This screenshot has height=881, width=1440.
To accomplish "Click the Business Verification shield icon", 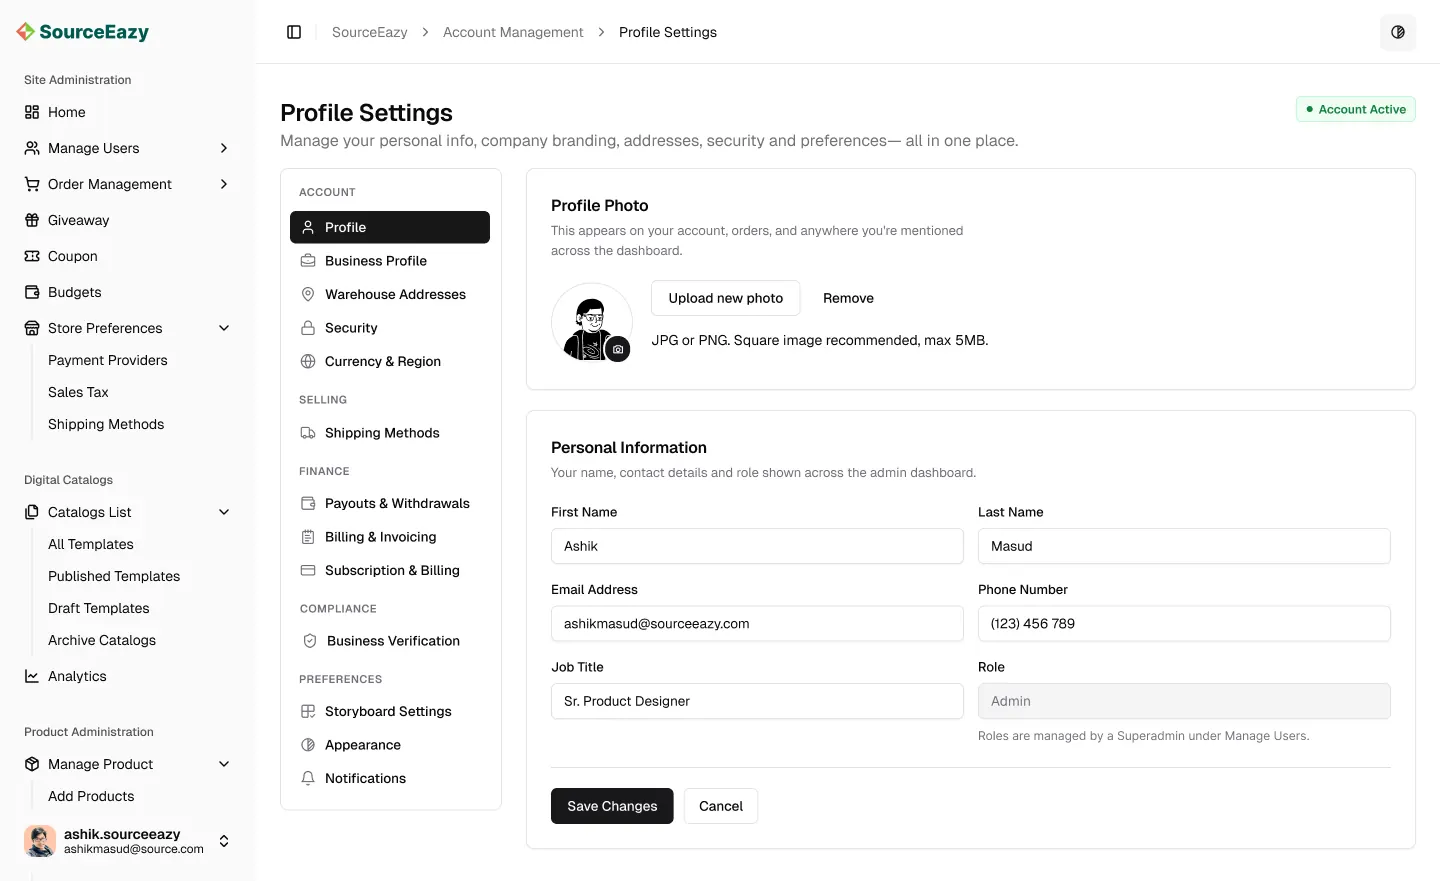I will point(309,641).
